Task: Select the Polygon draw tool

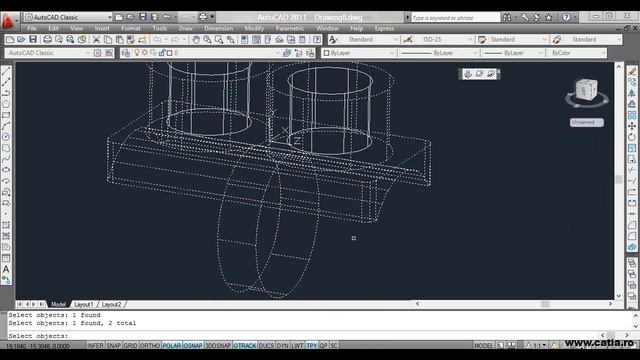Action: click(6, 104)
